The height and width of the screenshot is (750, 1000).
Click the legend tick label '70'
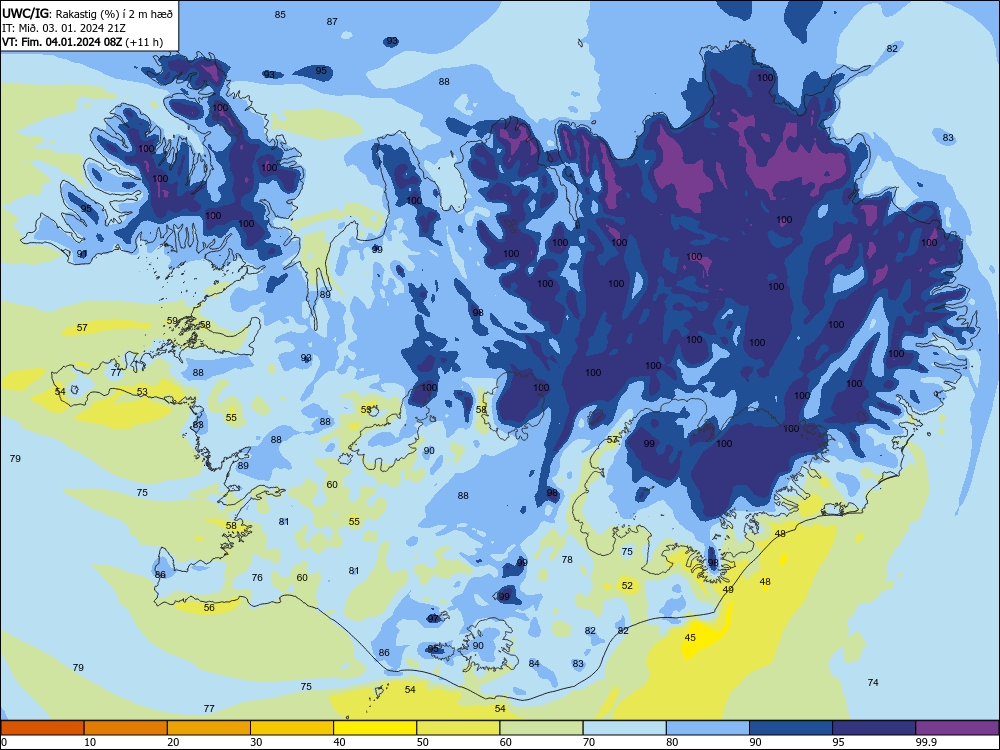coord(589,742)
